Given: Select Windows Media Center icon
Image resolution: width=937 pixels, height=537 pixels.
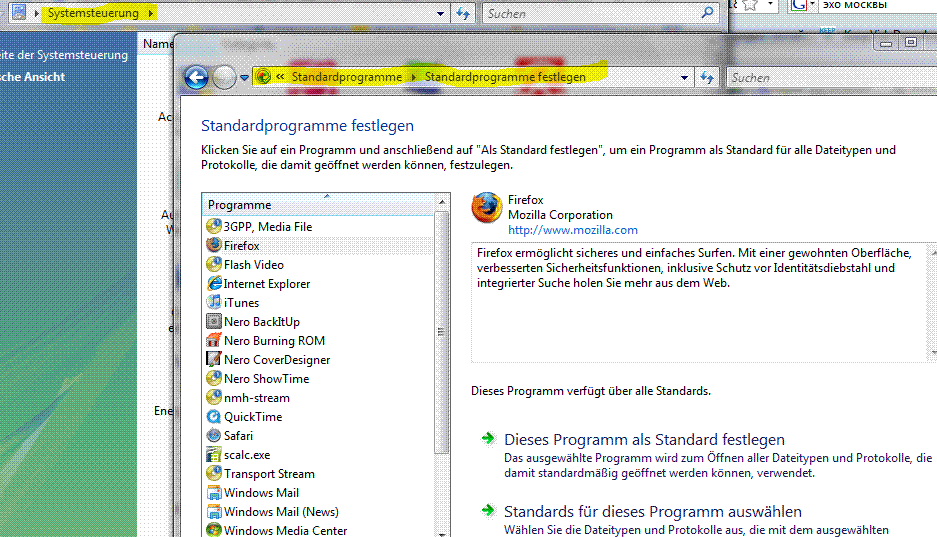Looking at the screenshot, I should [x=214, y=530].
